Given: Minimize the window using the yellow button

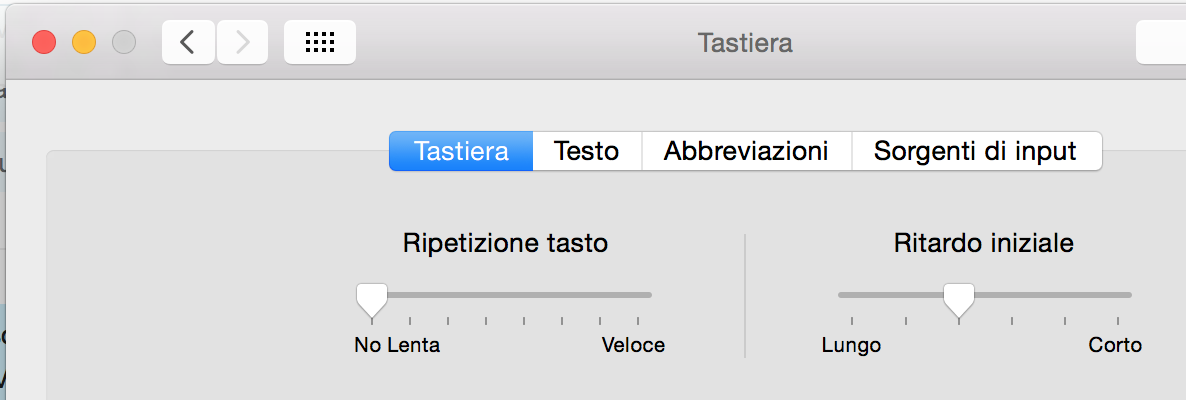Looking at the screenshot, I should tap(84, 42).
